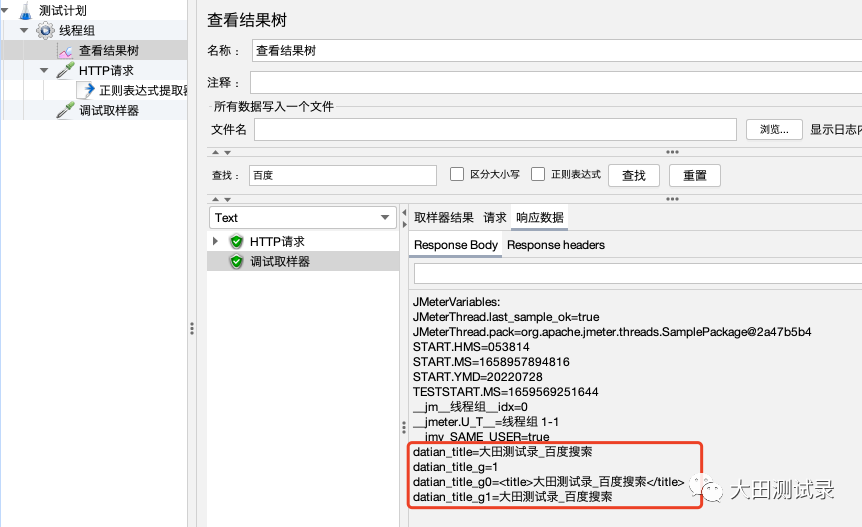Click the line START.YMD=20220728
Image resolution: width=862 pixels, height=527 pixels.
478,377
